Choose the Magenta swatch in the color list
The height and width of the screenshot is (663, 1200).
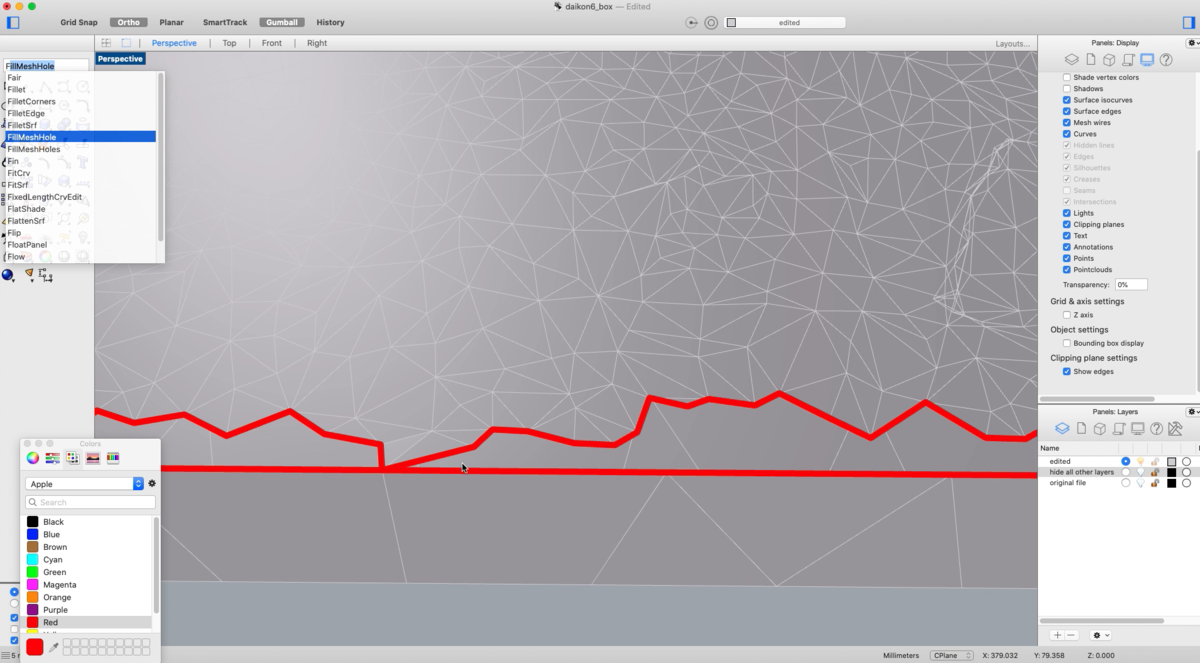click(x=33, y=585)
